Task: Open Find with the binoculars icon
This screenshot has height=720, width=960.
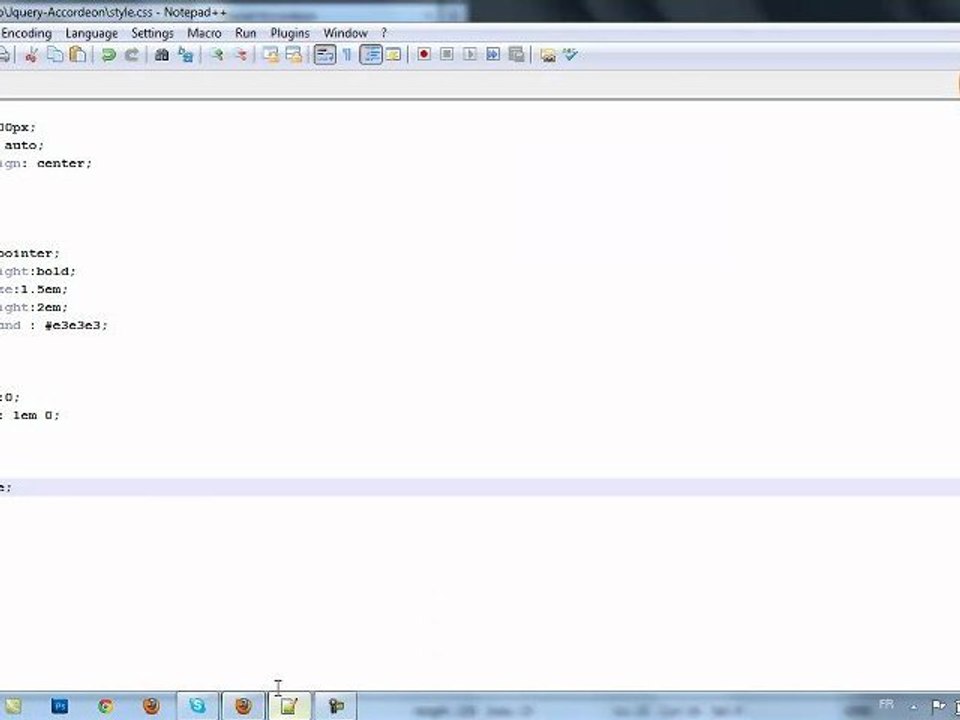Action: pyautogui.click(x=162, y=54)
